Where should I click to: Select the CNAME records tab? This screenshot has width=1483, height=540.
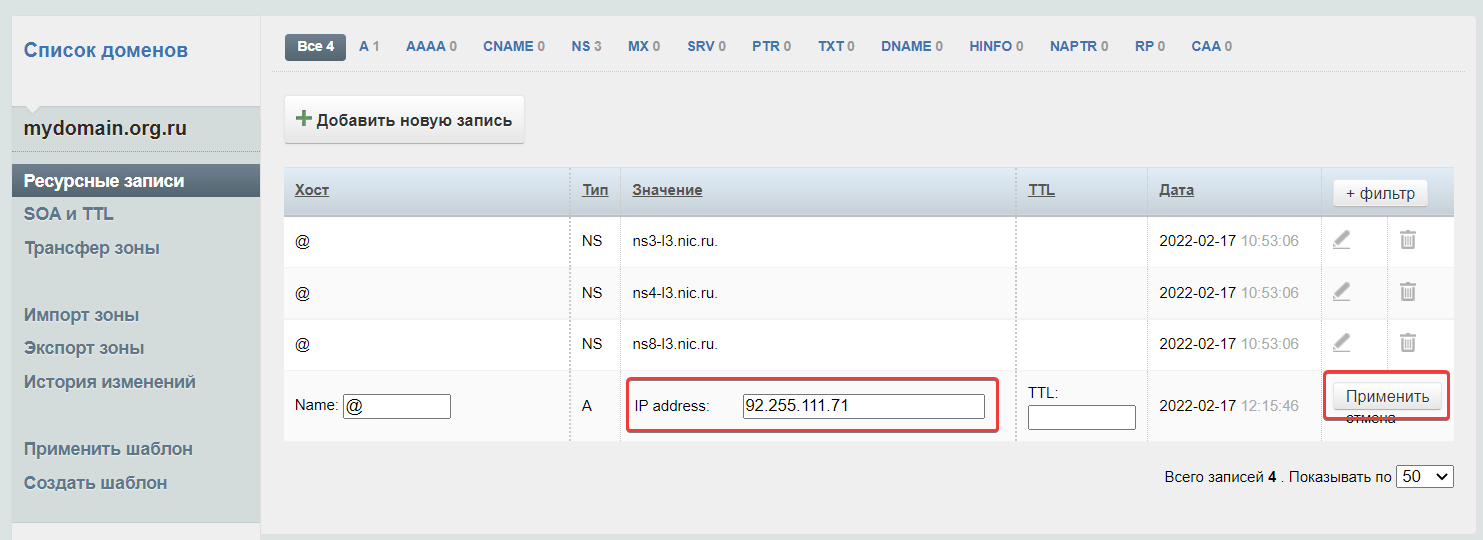[513, 46]
